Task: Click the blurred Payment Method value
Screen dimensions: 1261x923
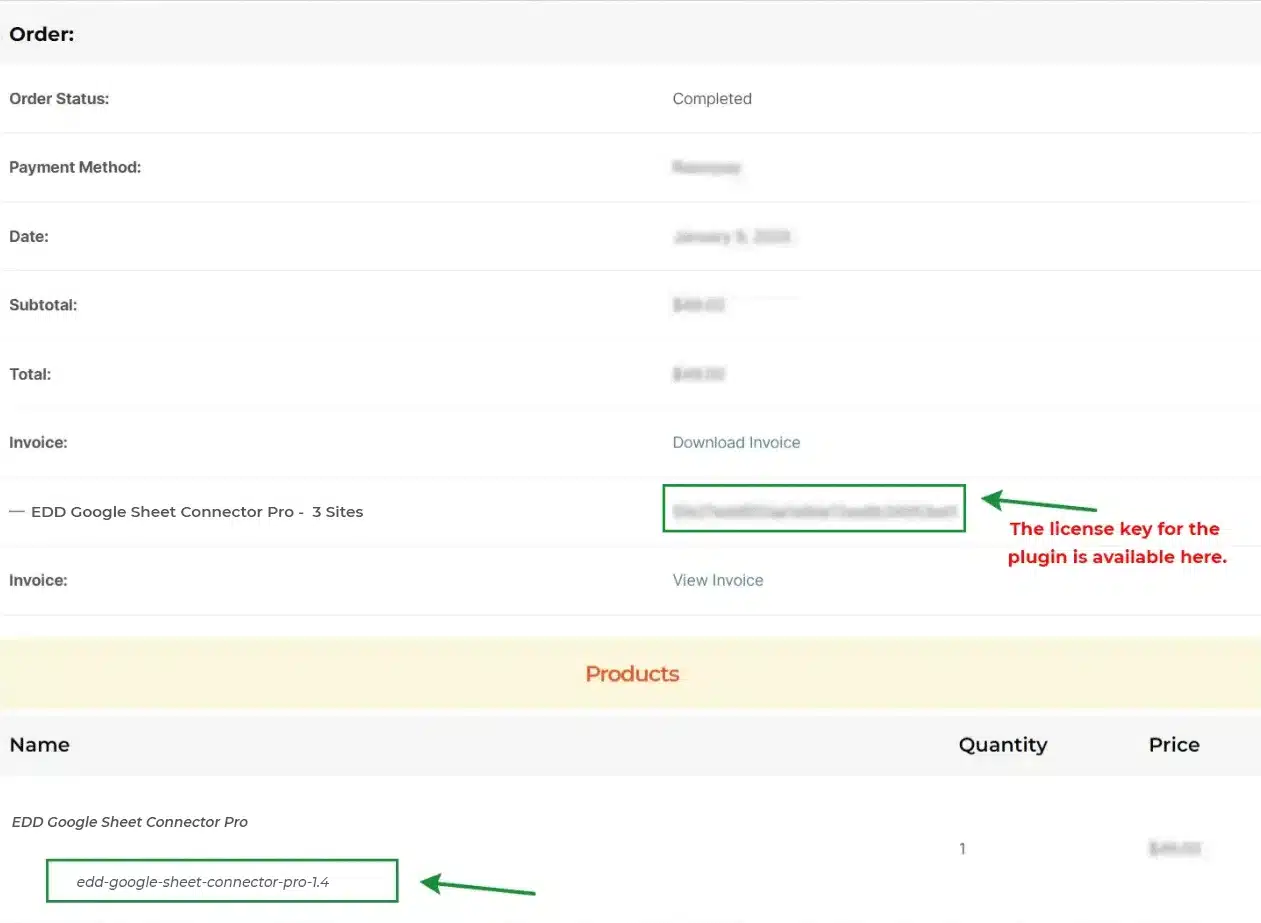Action: 706,168
